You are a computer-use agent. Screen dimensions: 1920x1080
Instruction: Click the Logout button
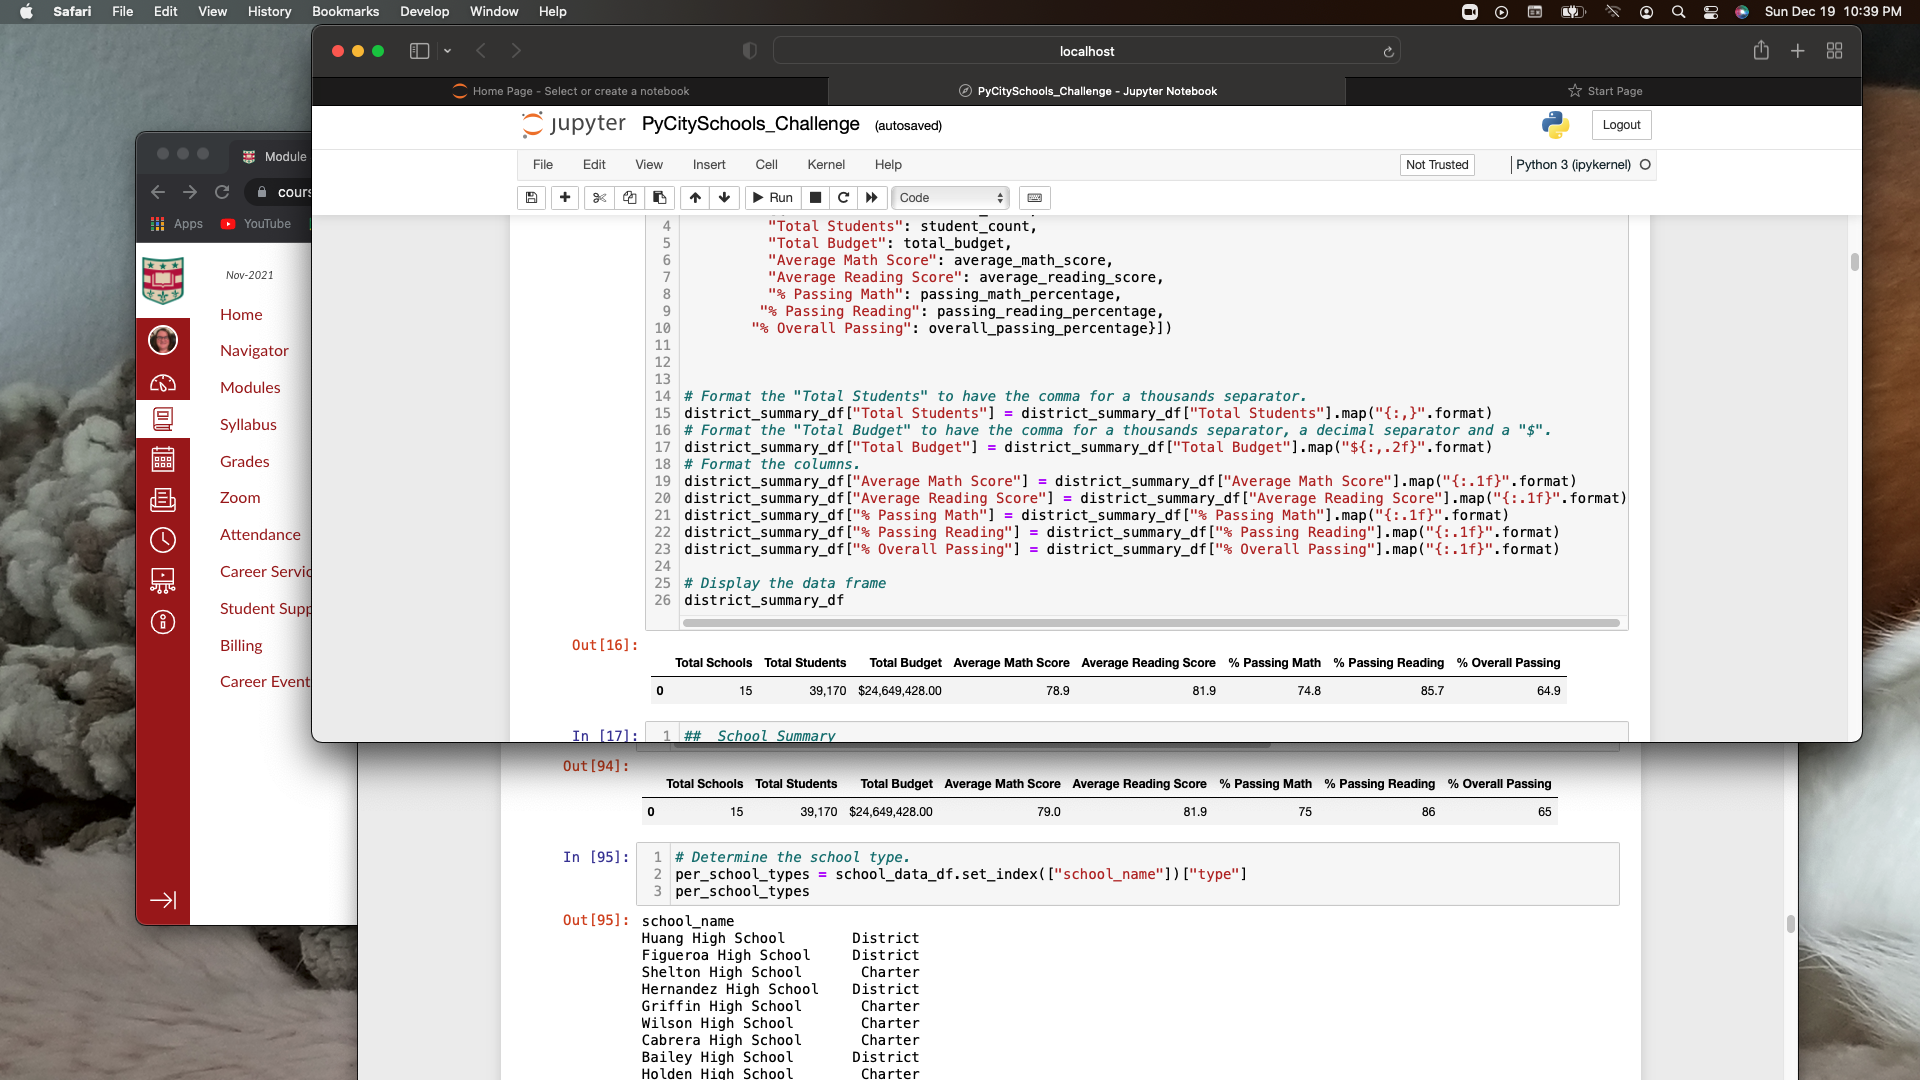[x=1621, y=125]
